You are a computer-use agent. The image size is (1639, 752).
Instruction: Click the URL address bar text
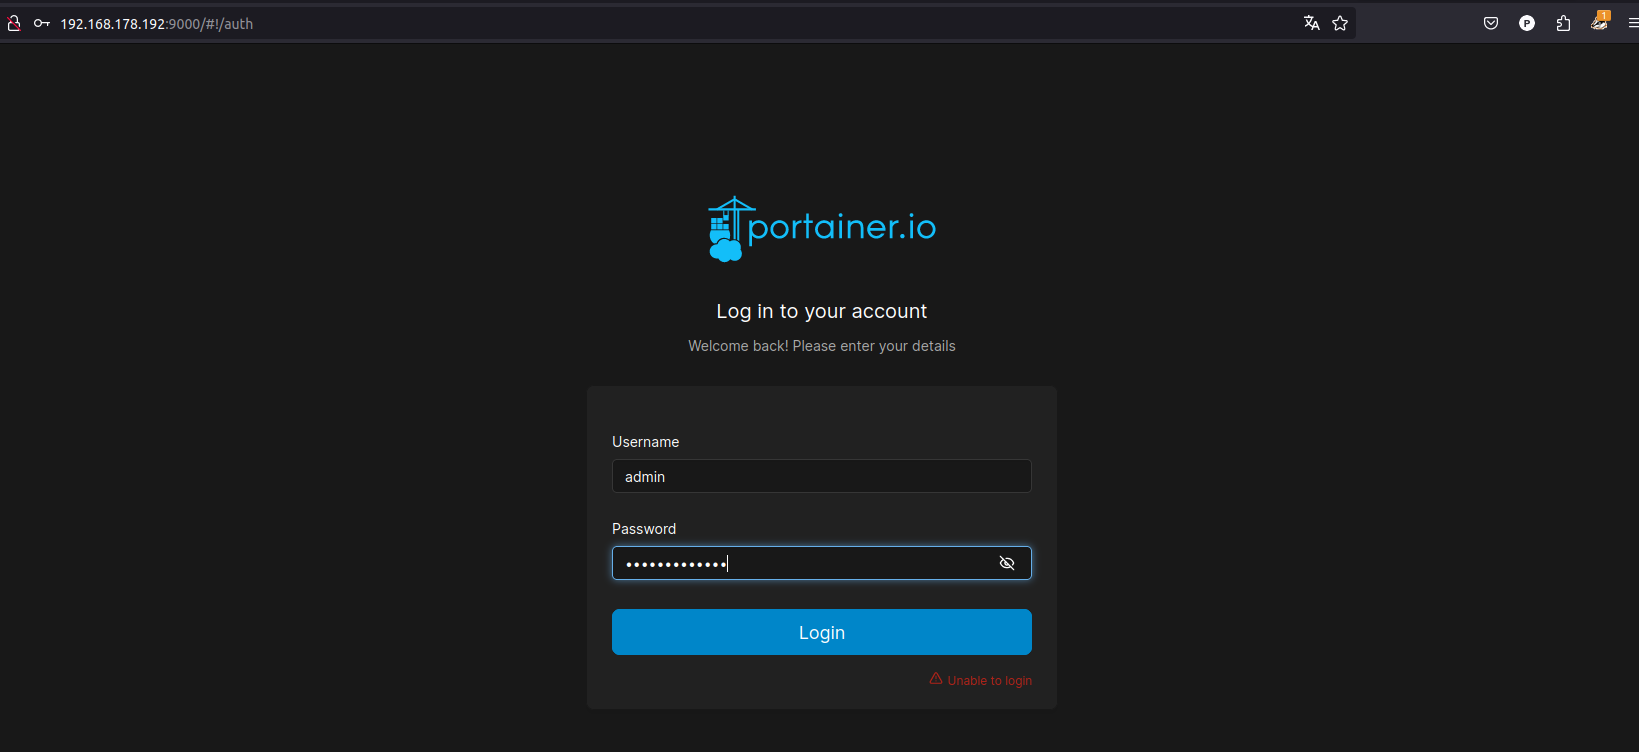pos(157,24)
